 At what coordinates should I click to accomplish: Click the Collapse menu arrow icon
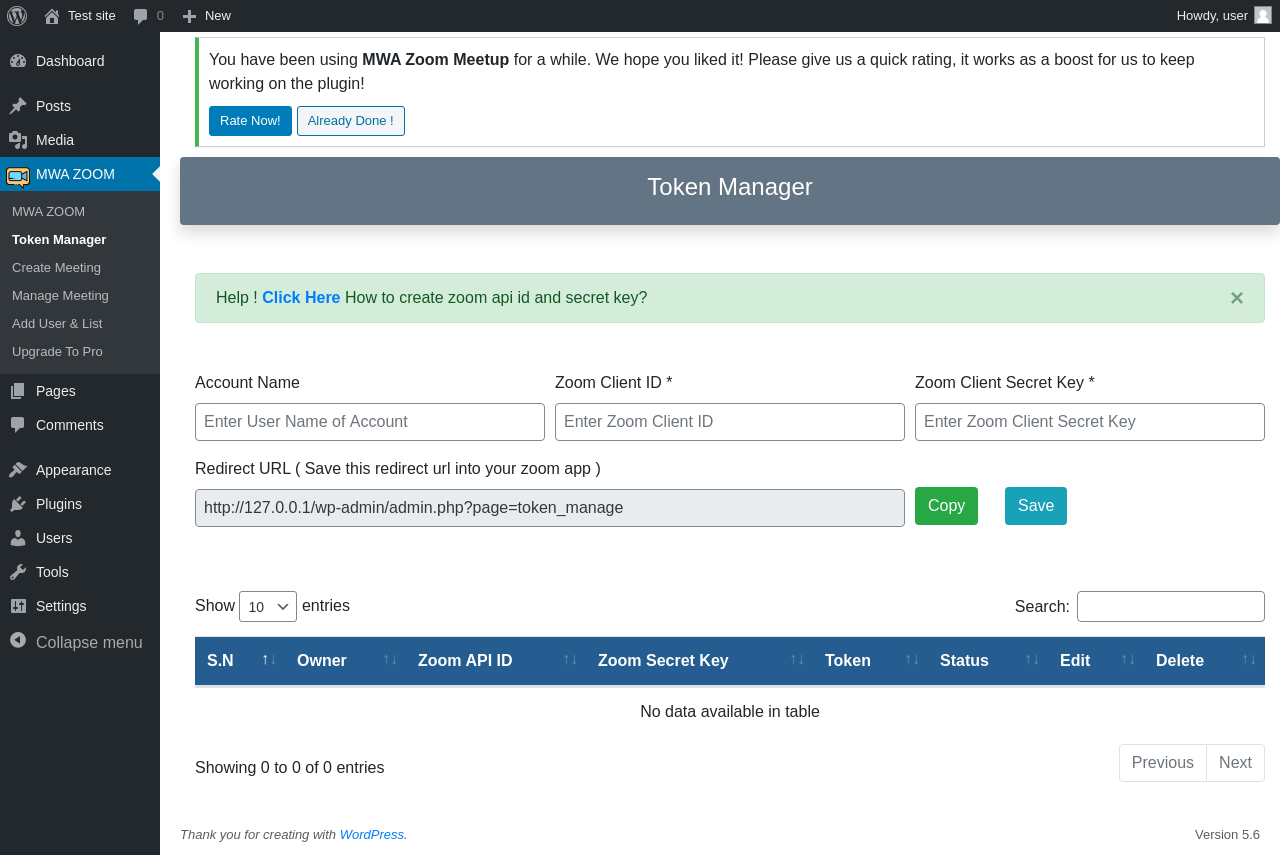pos(18,640)
